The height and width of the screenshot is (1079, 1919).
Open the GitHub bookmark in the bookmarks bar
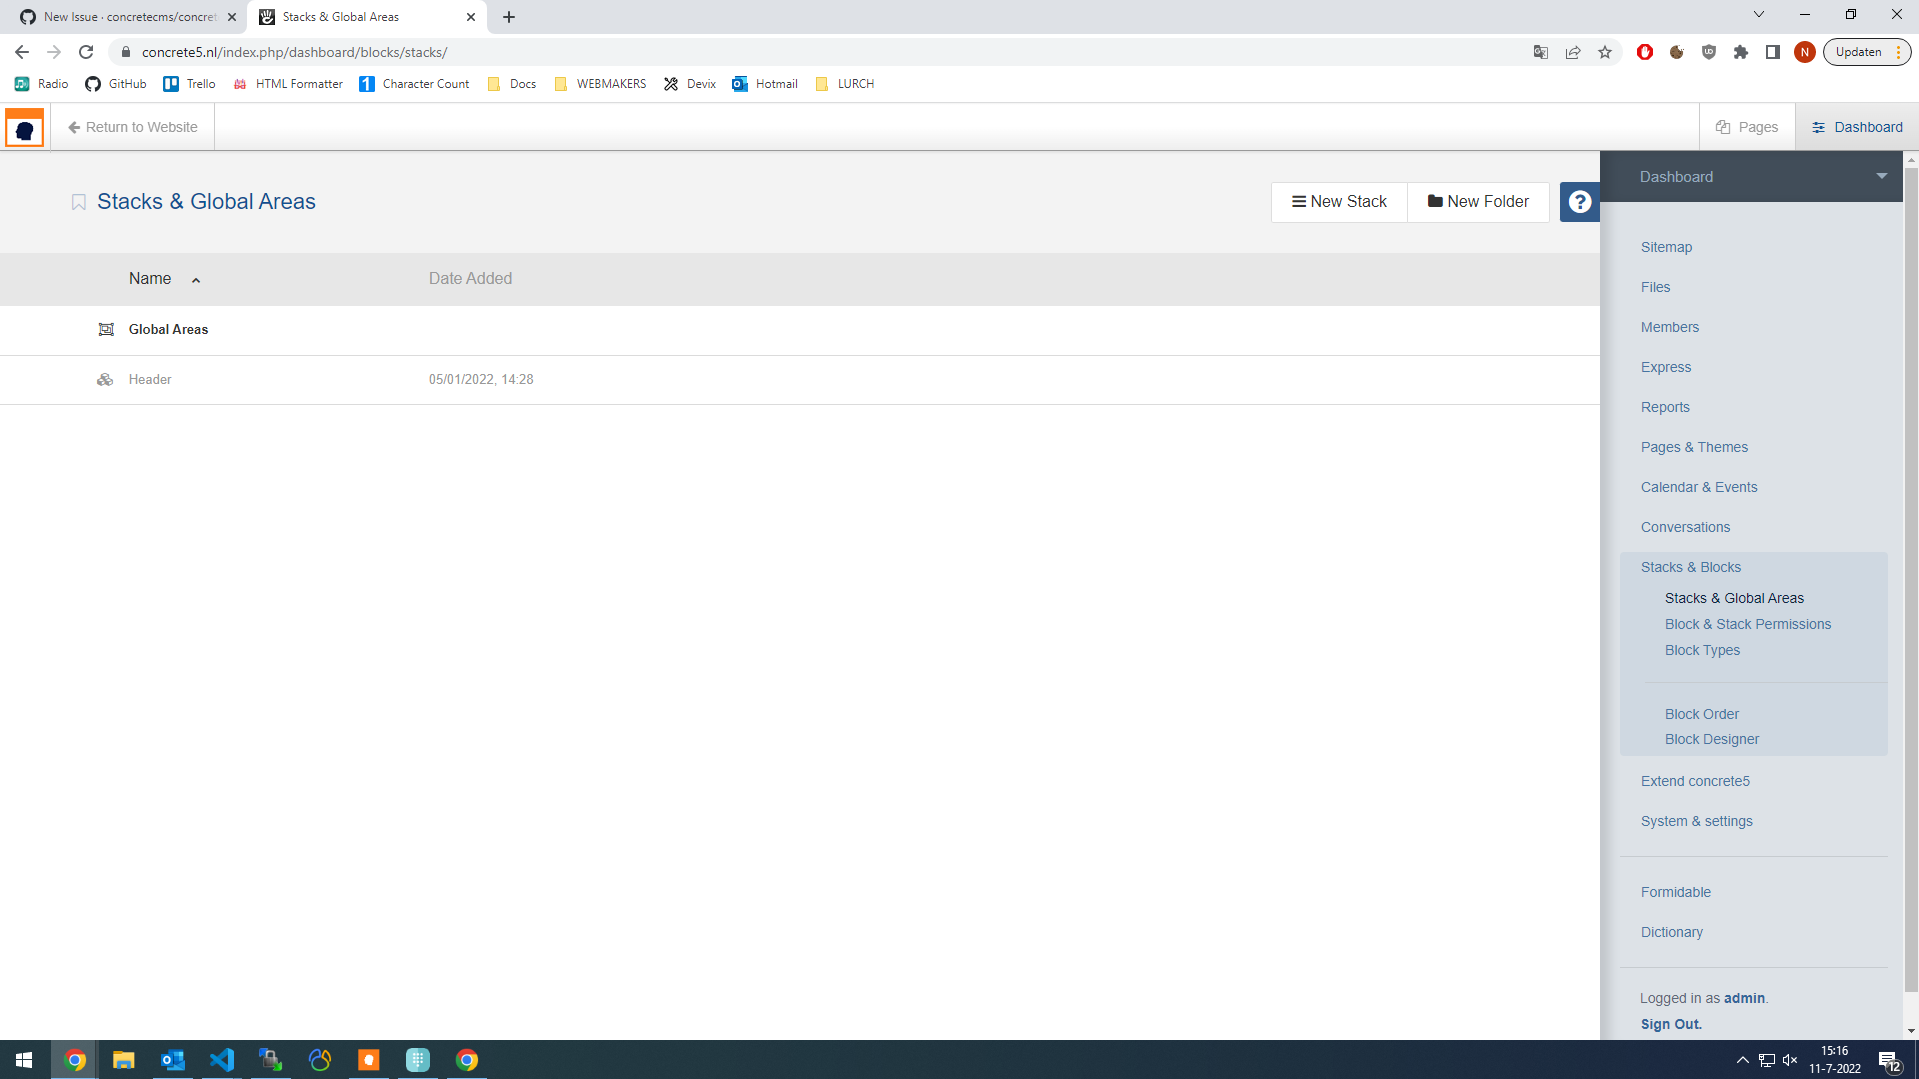(115, 84)
